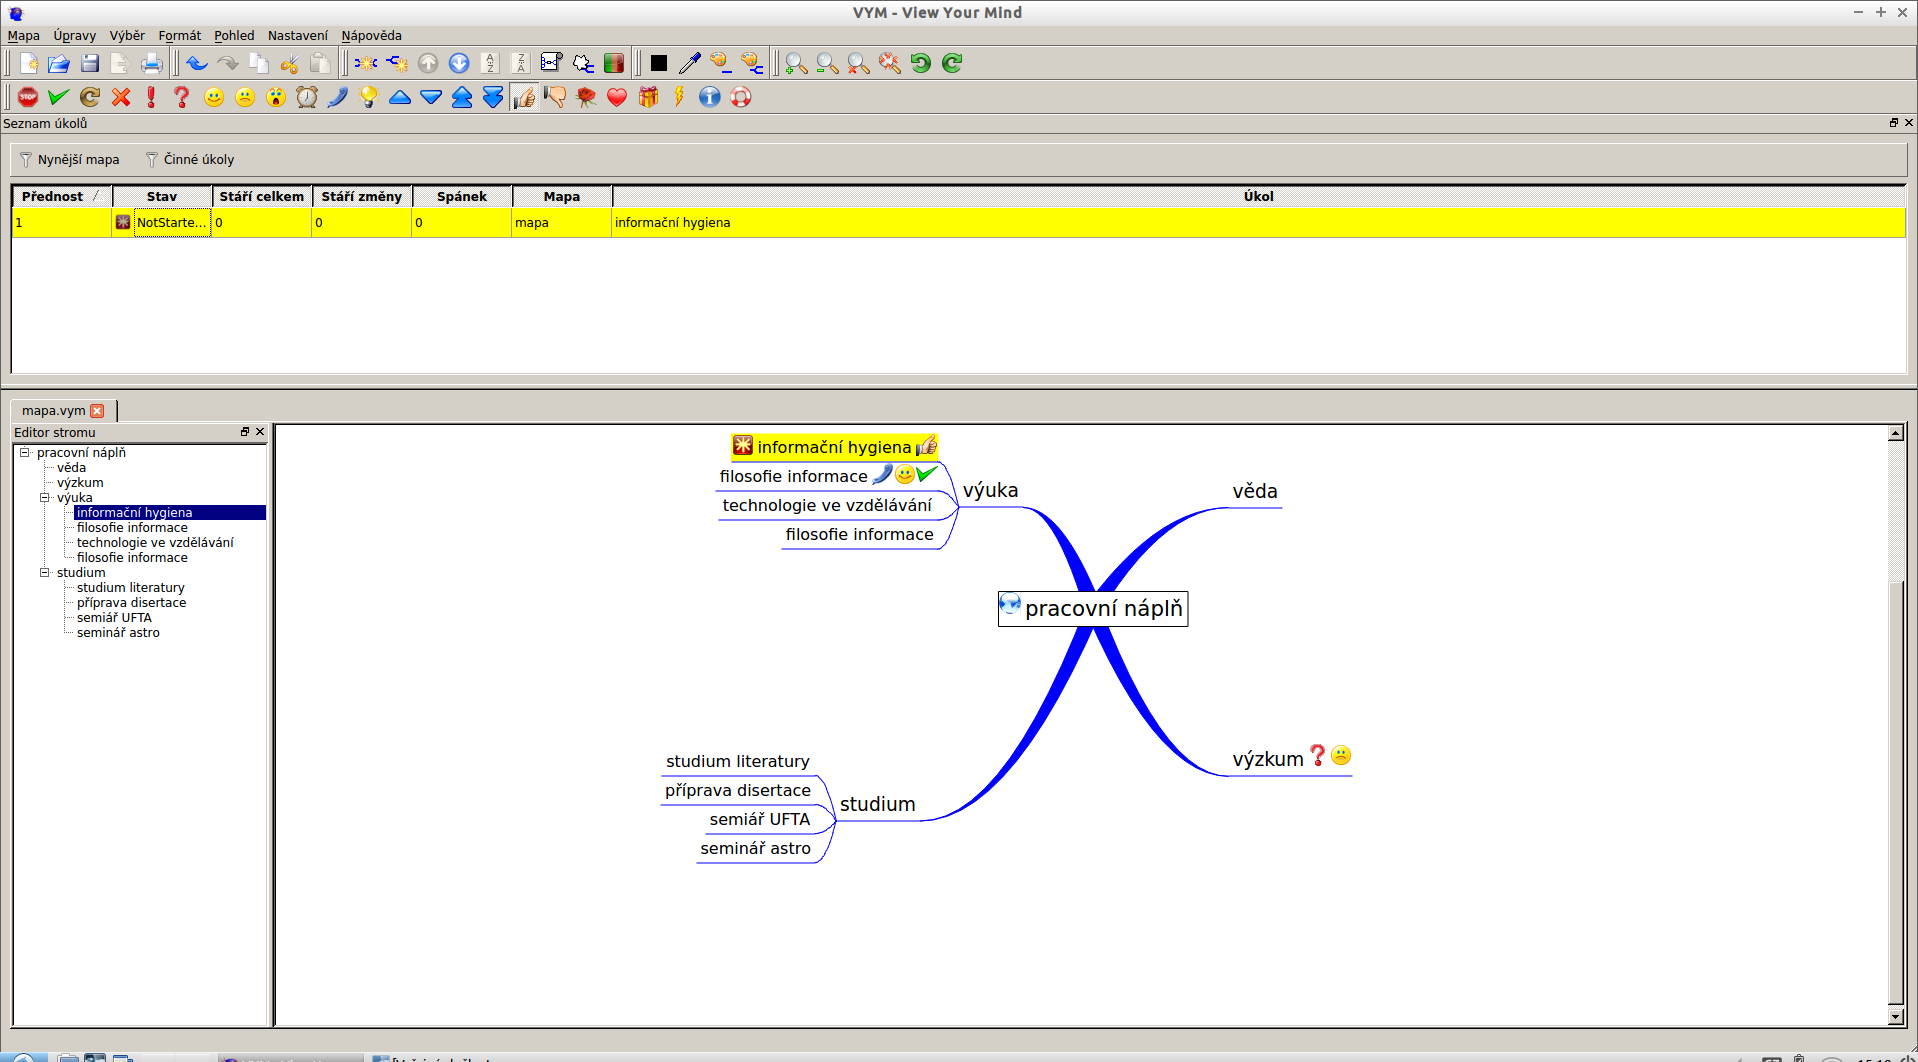
Task: Open a map file with folder icon
Action: [59, 64]
